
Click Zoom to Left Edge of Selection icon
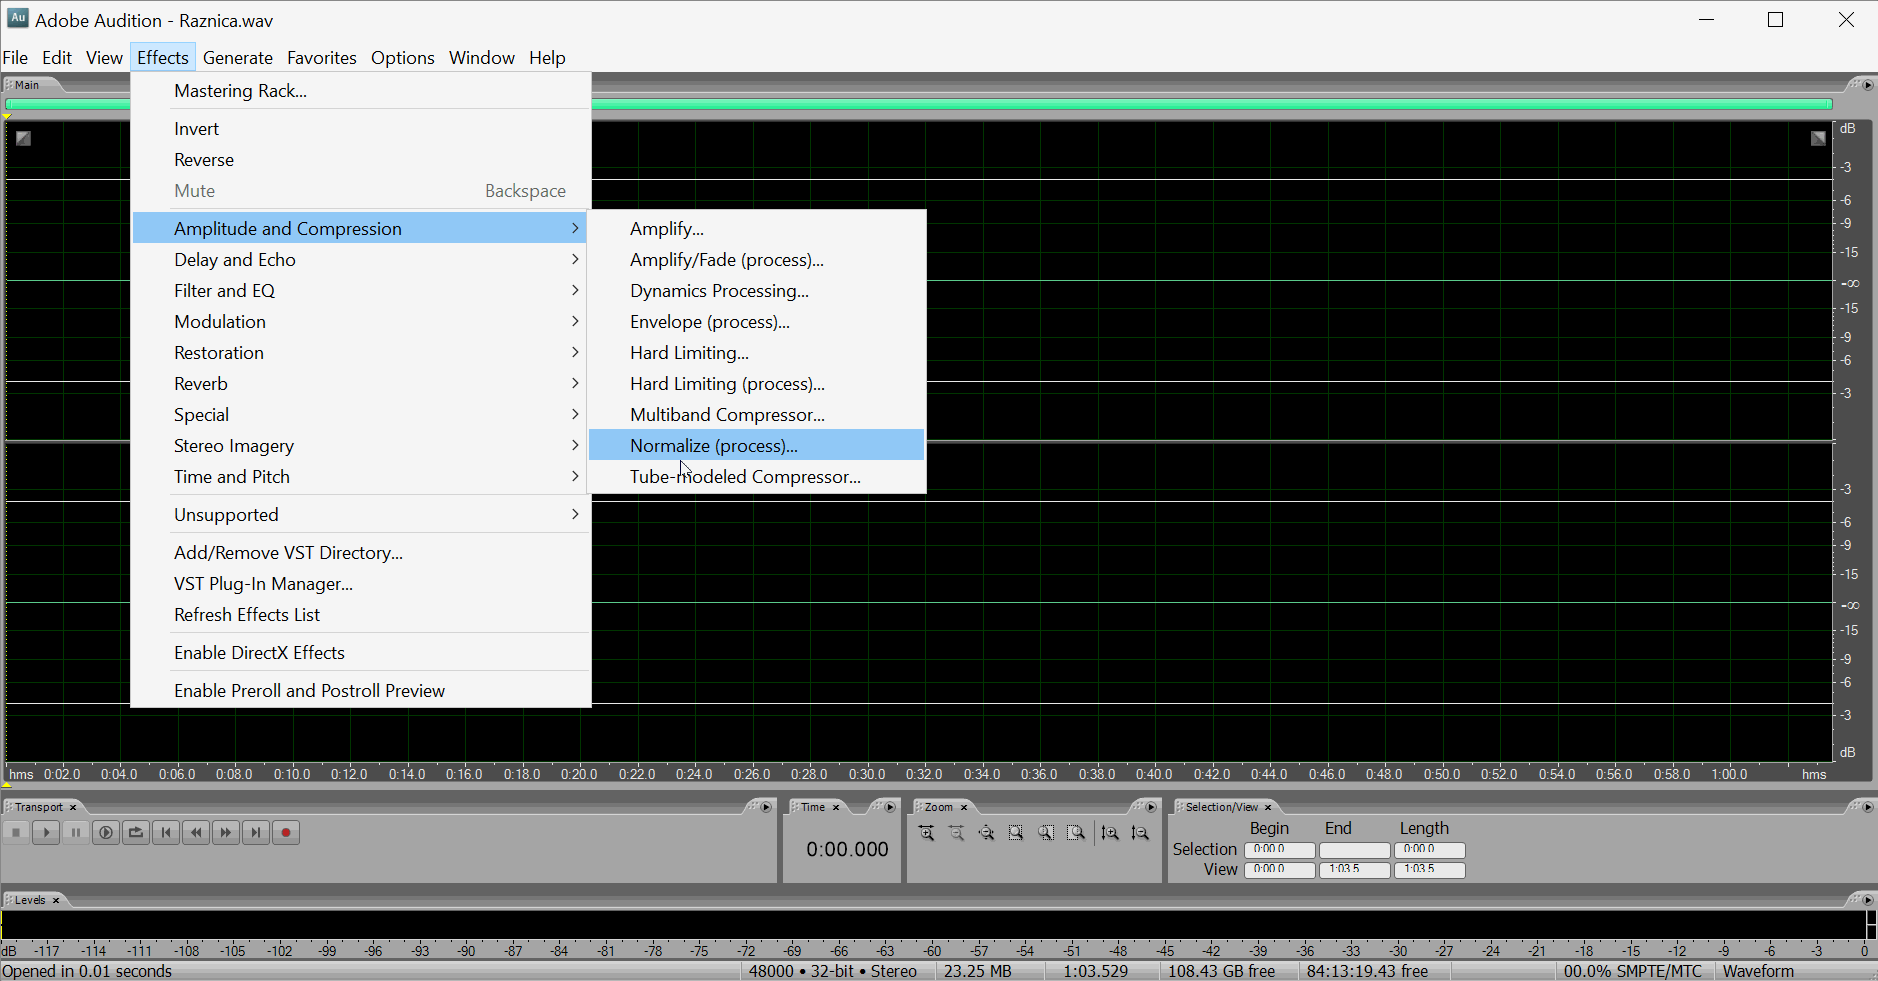click(1046, 833)
